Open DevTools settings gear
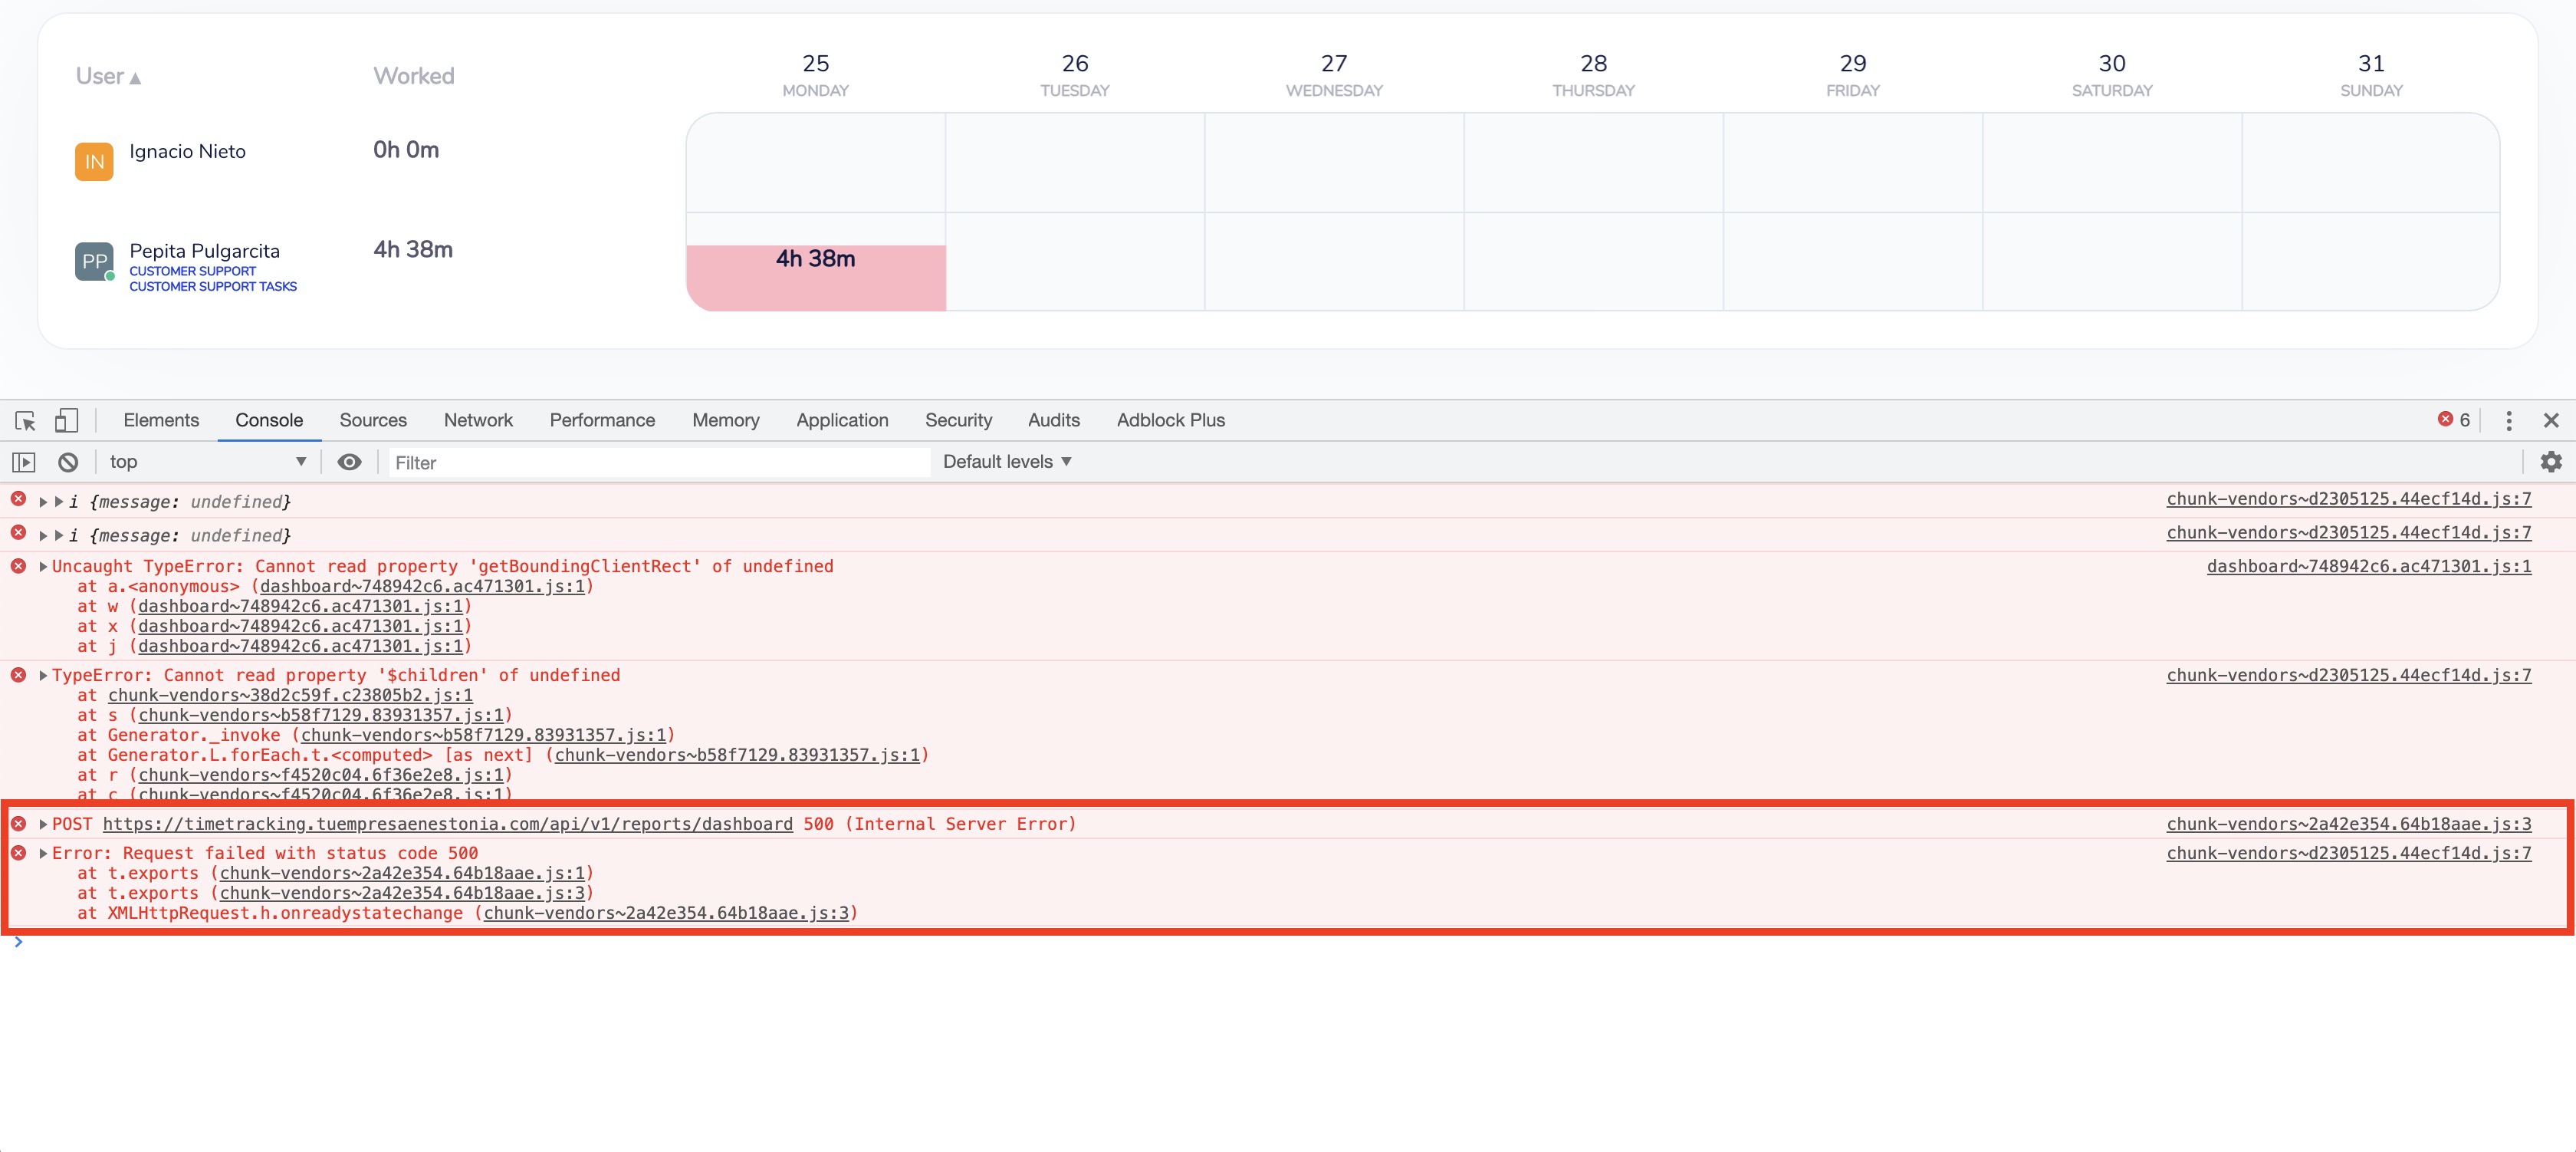 point(2551,462)
